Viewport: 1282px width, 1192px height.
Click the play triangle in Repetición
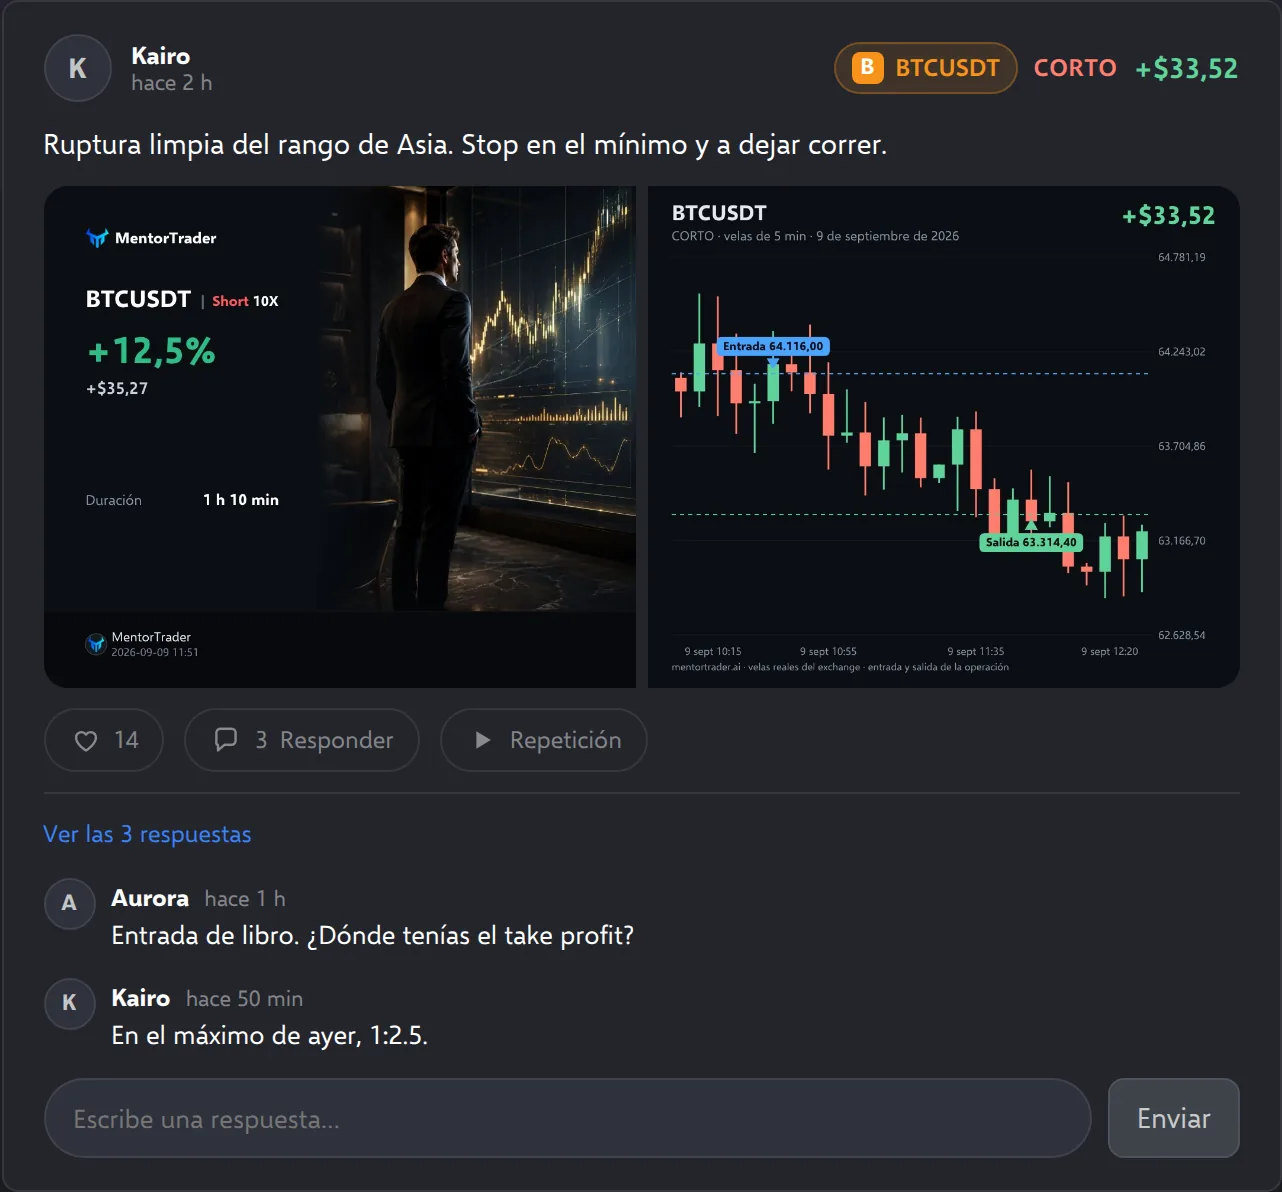(x=483, y=740)
